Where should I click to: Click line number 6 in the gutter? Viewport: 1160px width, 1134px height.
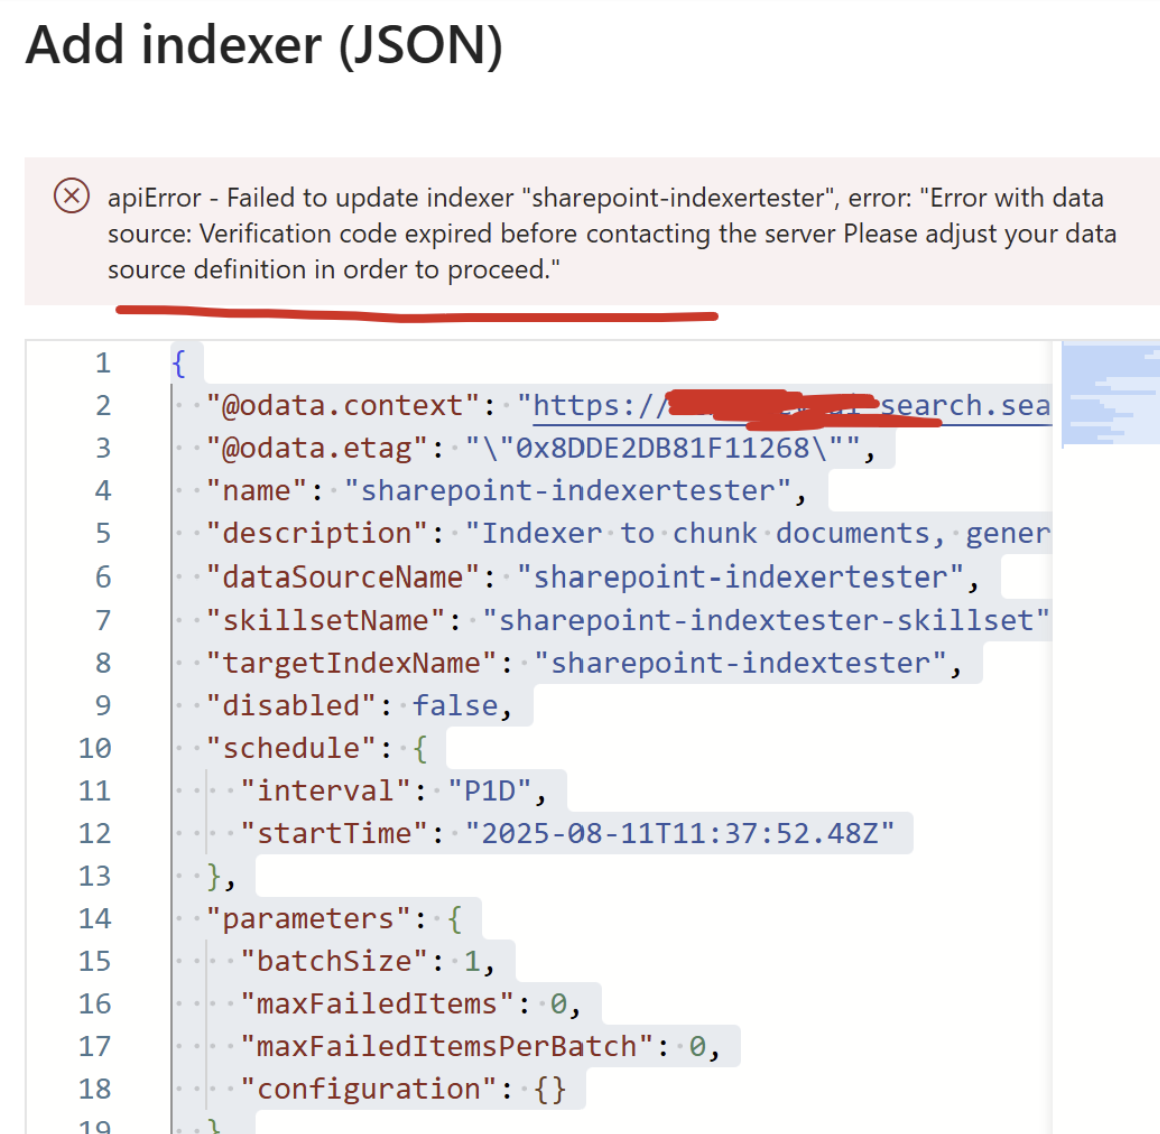(103, 577)
